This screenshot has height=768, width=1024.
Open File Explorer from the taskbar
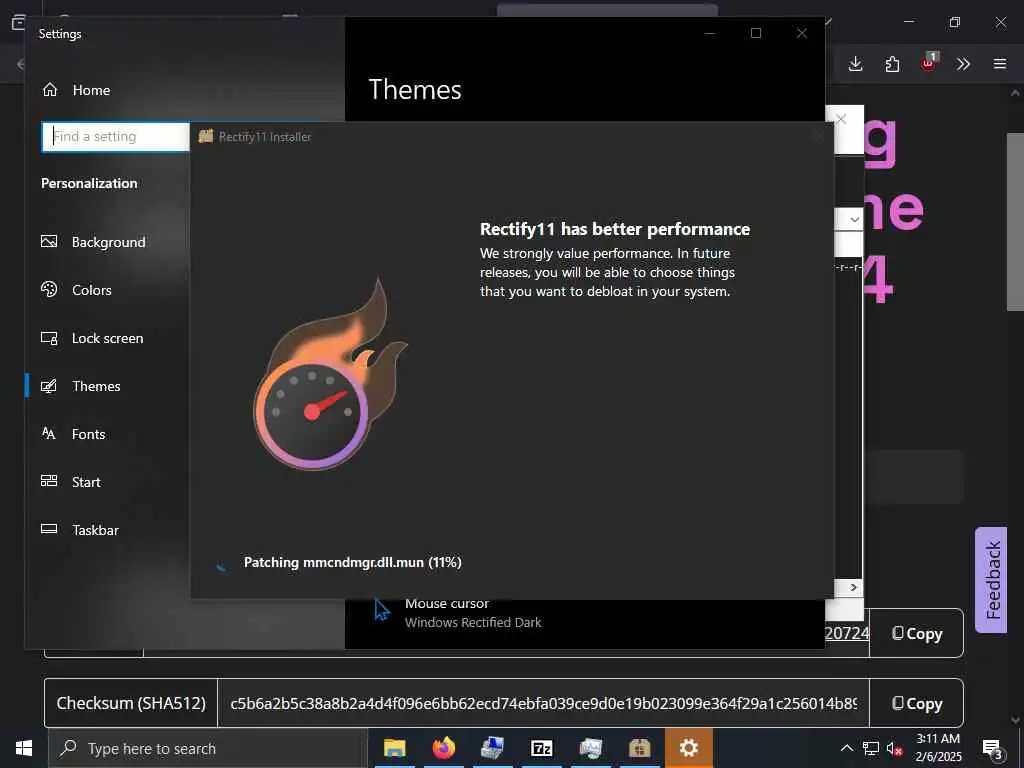pos(394,748)
